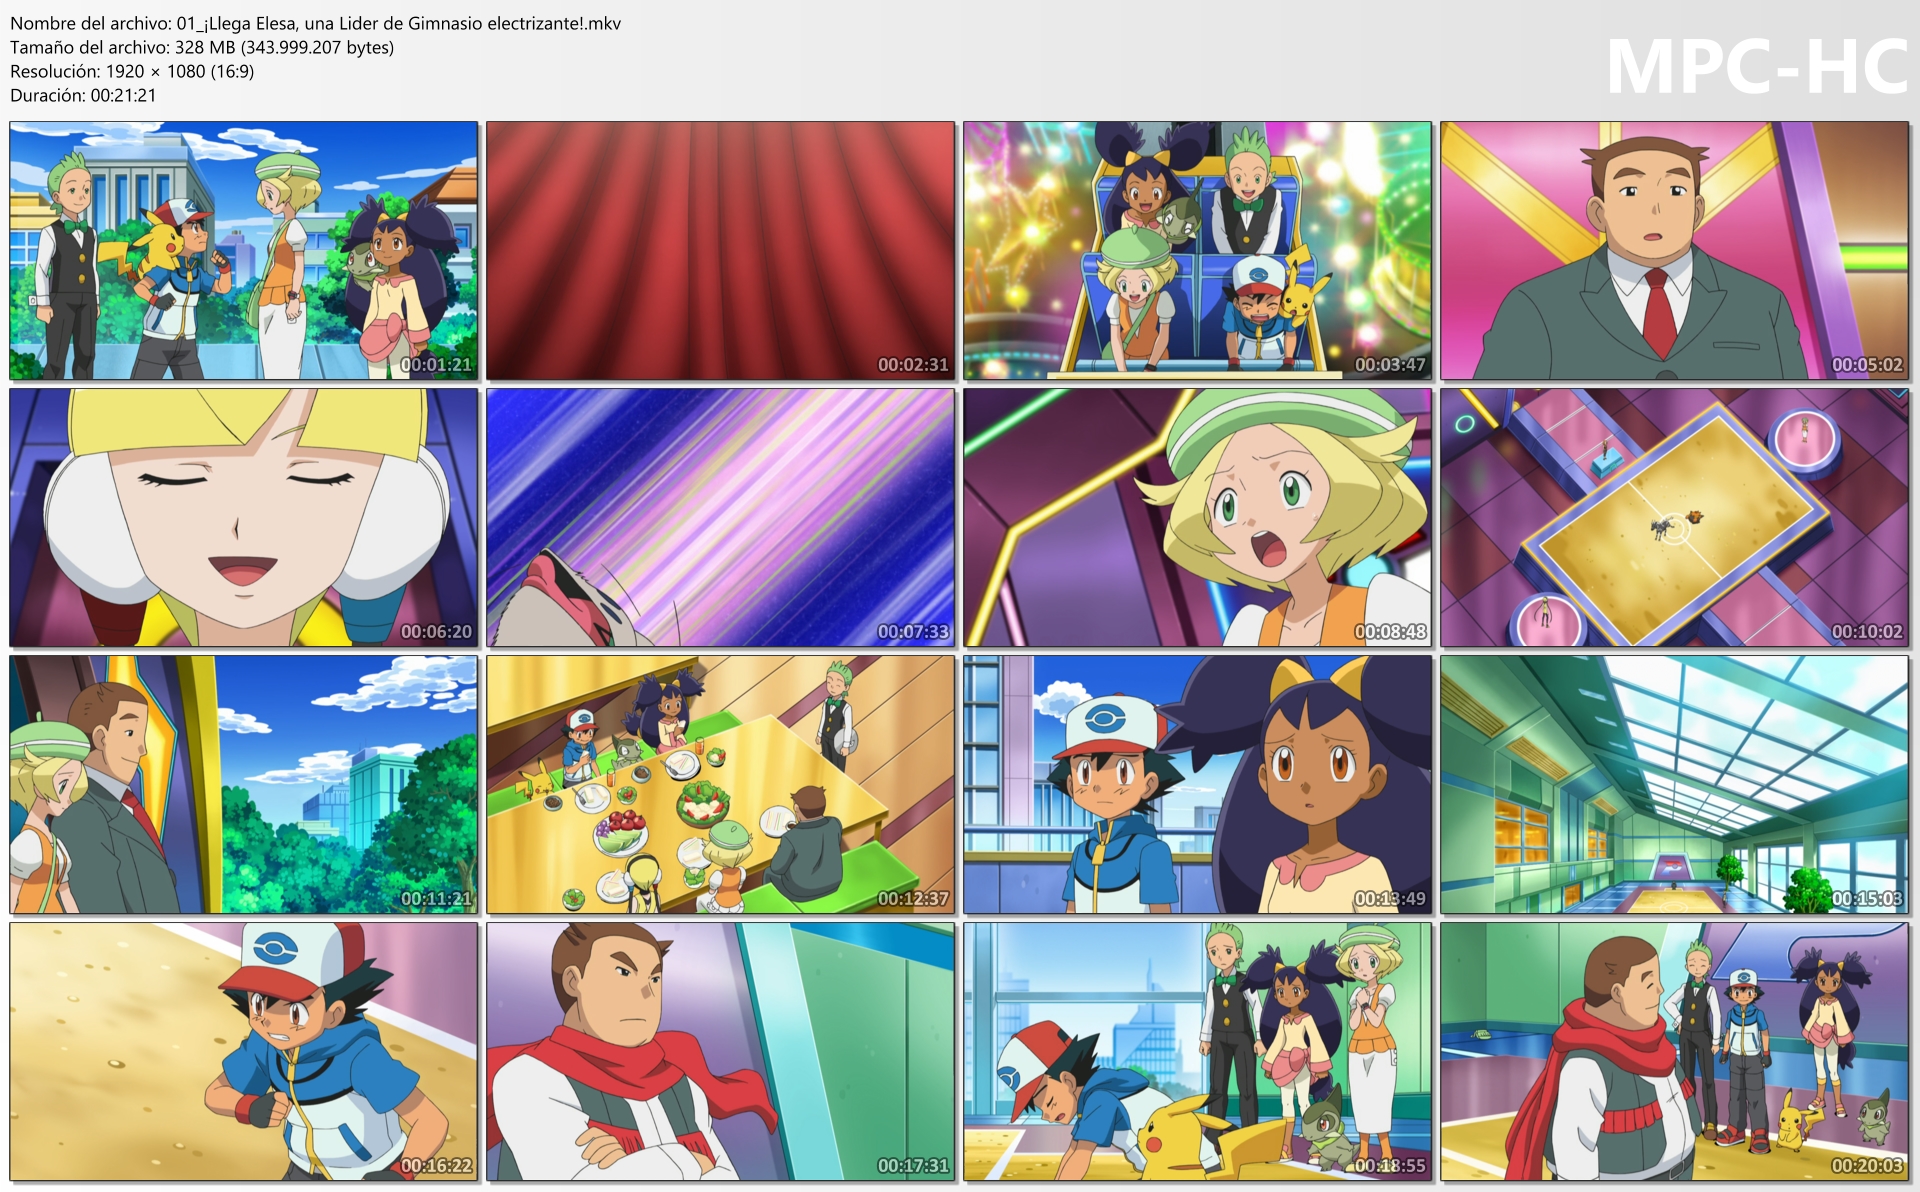Open the thumbnail stamped 00:03:47
Image resolution: width=1920 pixels, height=1192 pixels.
coord(1198,251)
